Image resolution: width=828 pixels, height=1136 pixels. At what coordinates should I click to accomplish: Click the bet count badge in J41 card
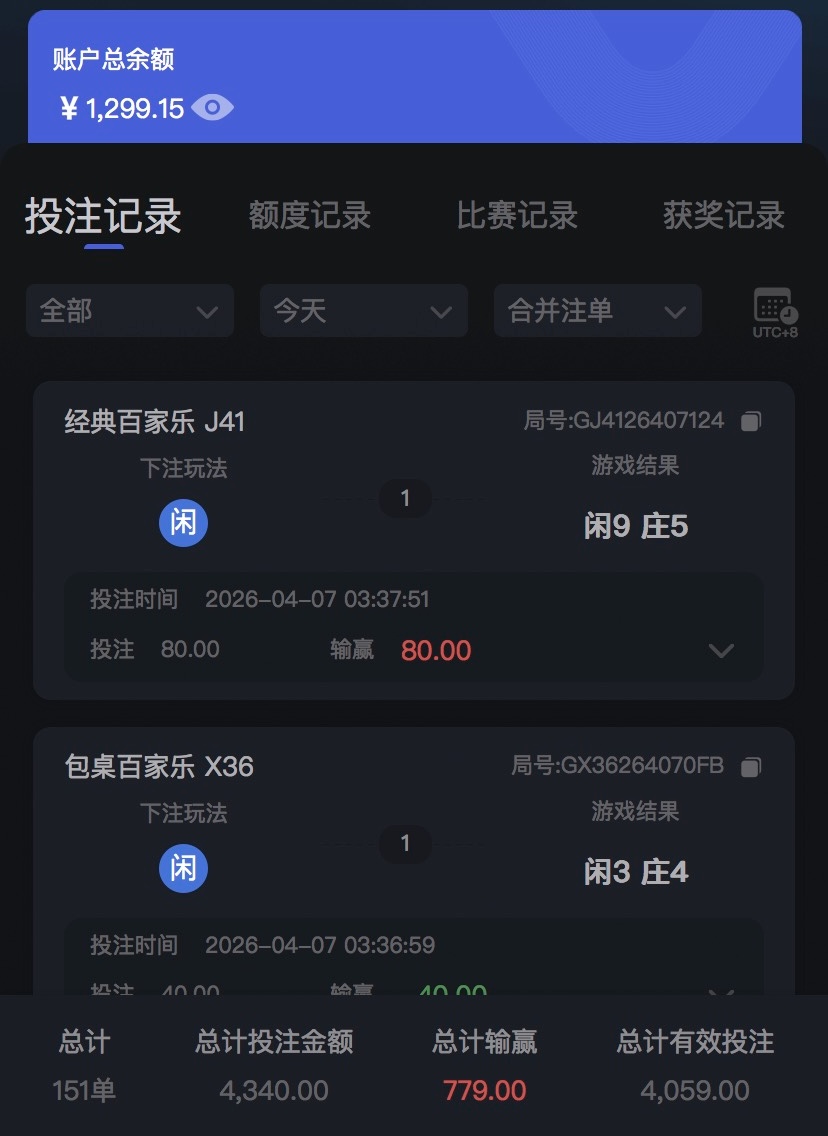click(x=405, y=498)
